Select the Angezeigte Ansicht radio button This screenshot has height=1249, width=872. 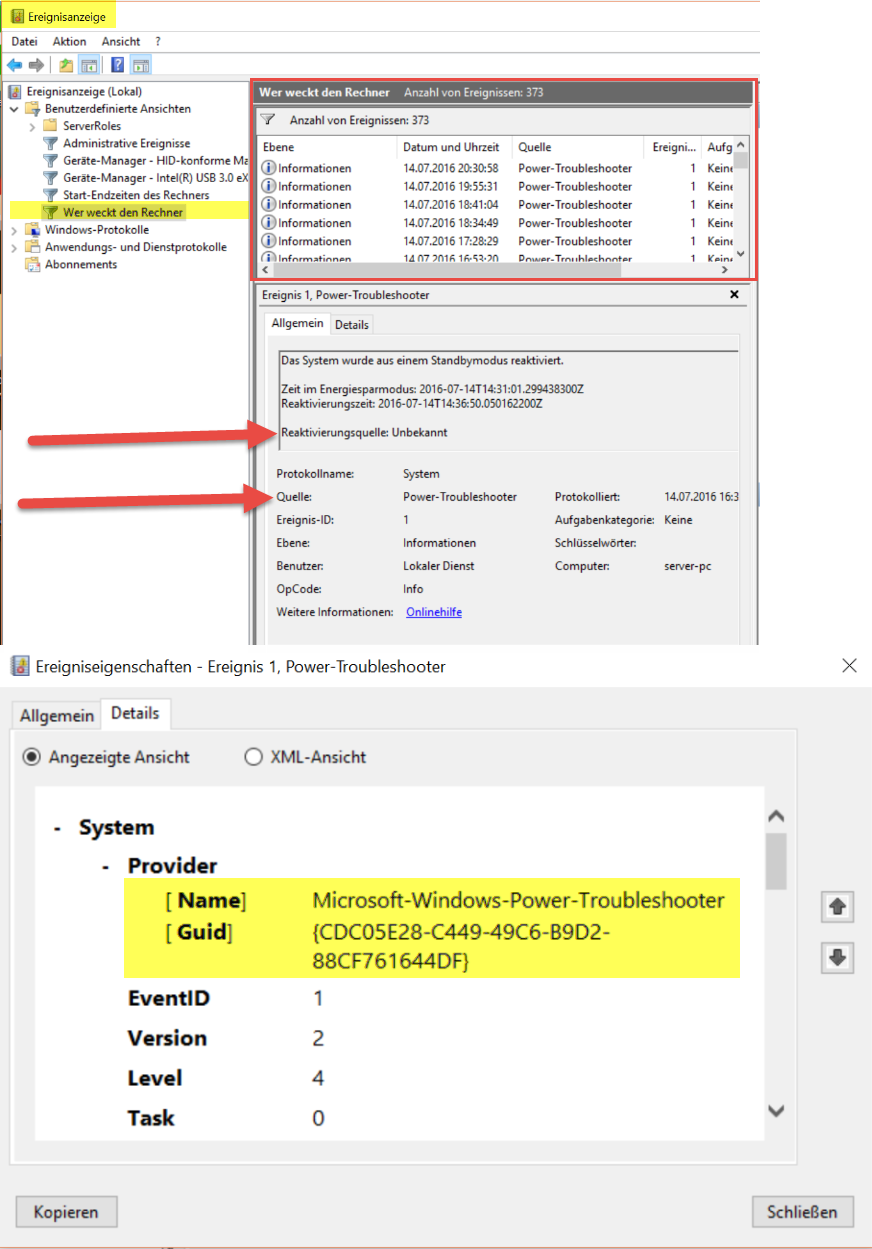32,757
